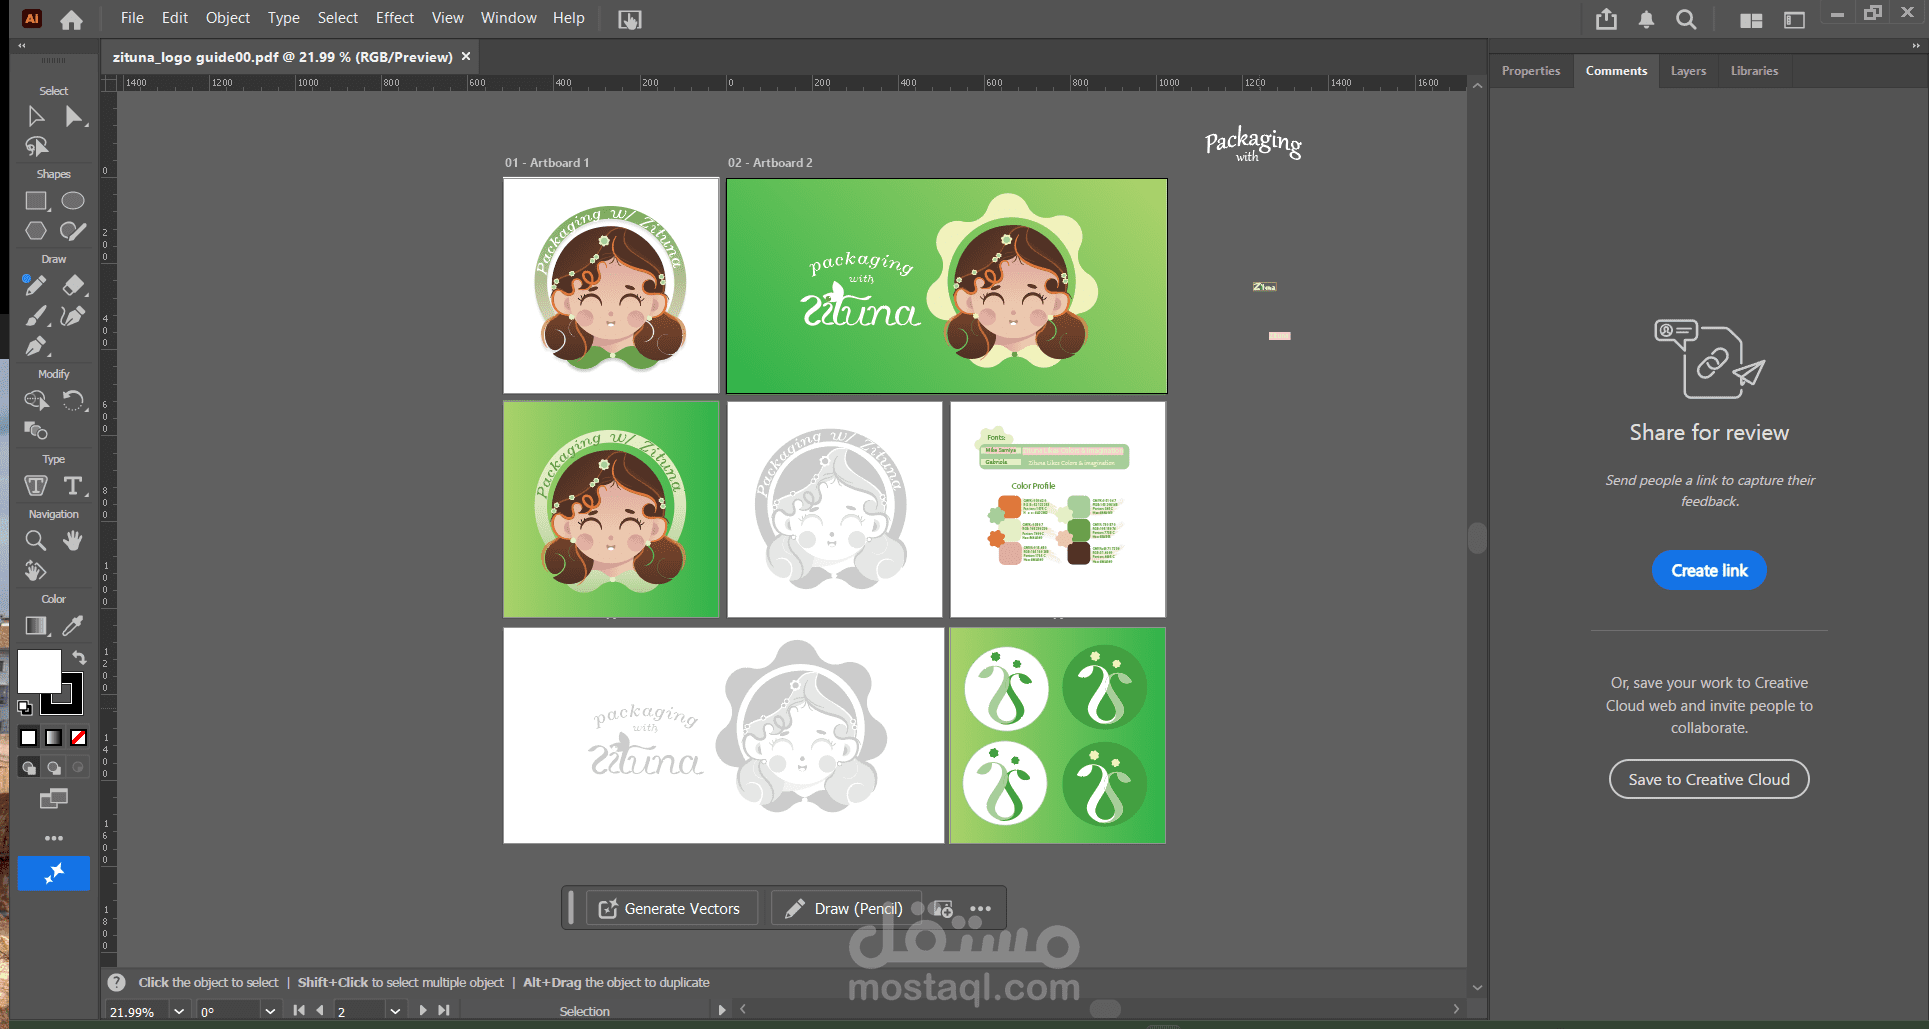Click the Rotate tool under Modify
Viewport: 1929px width, 1029px height.
73,401
